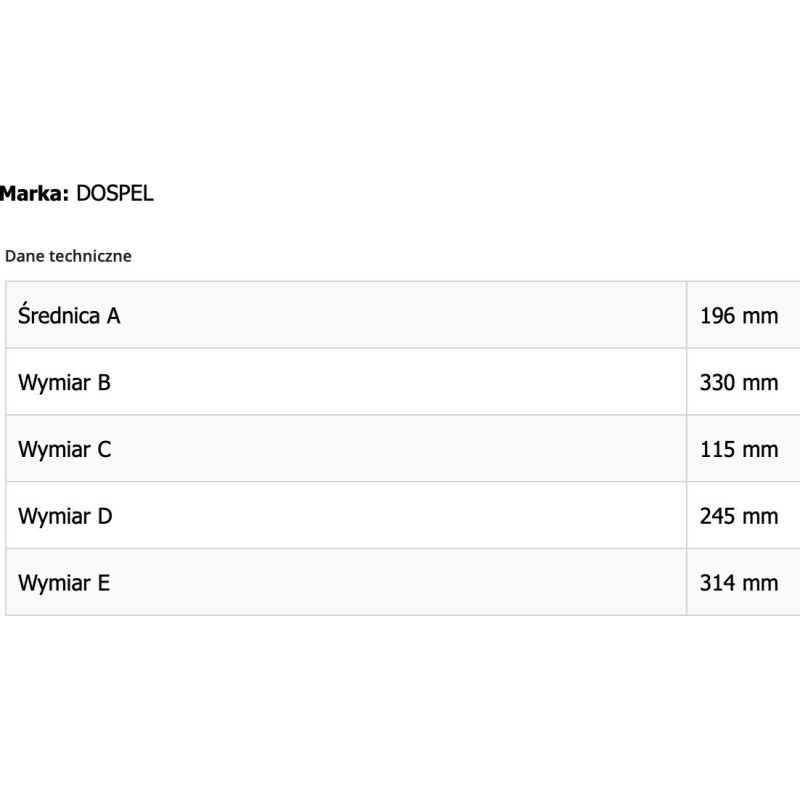Select the 'Wymiar C' row label

(64, 449)
